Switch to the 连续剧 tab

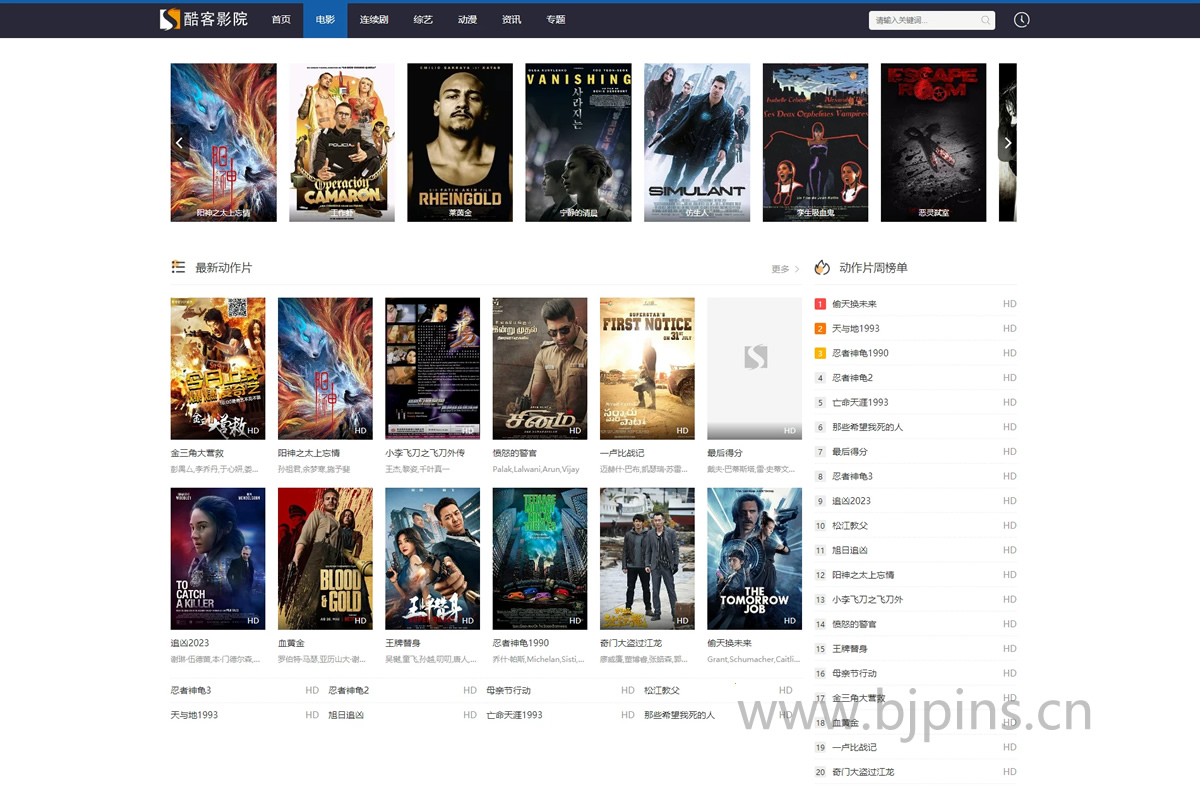coord(374,20)
